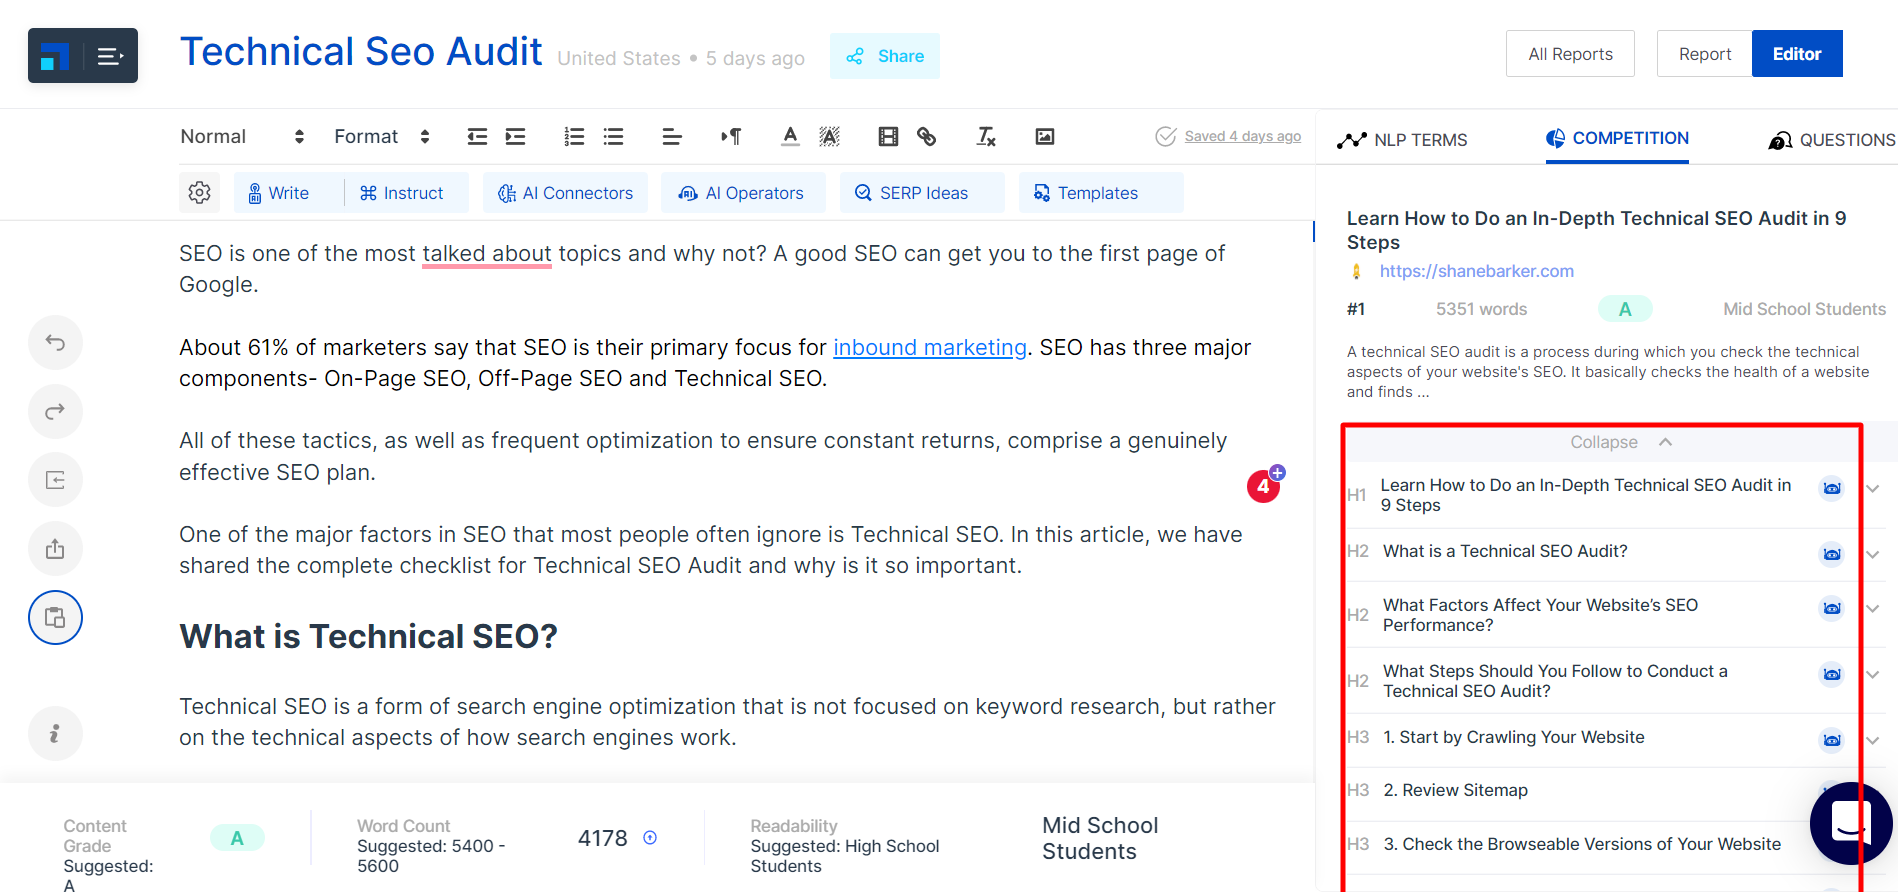This screenshot has width=1898, height=892.
Task: Open the Normal paragraph style dropdown
Action: coord(241,137)
